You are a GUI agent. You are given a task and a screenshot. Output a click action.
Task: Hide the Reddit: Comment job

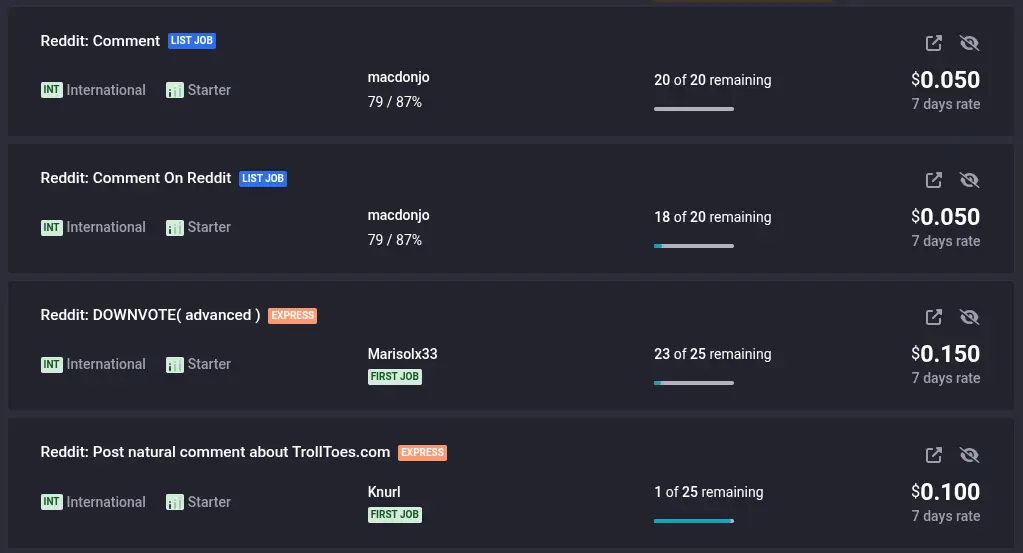(968, 43)
